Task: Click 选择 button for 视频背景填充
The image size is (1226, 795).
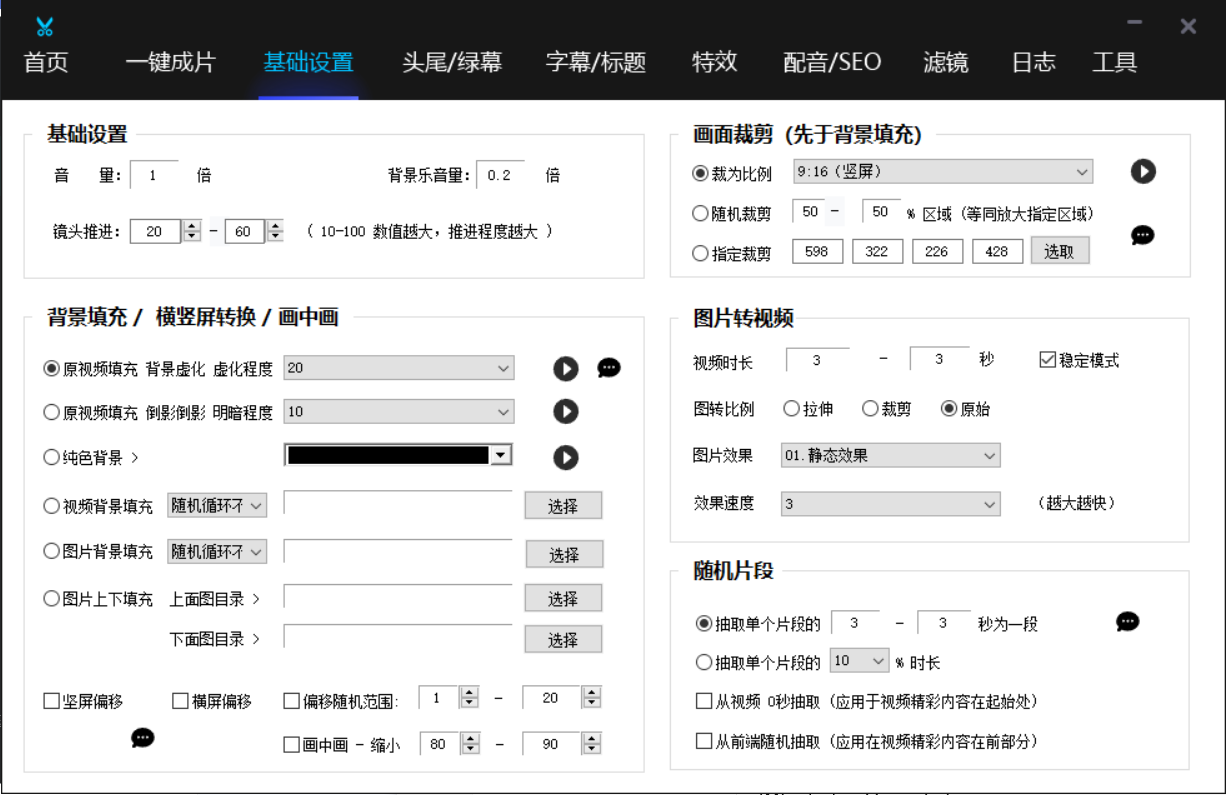Action: (x=563, y=506)
